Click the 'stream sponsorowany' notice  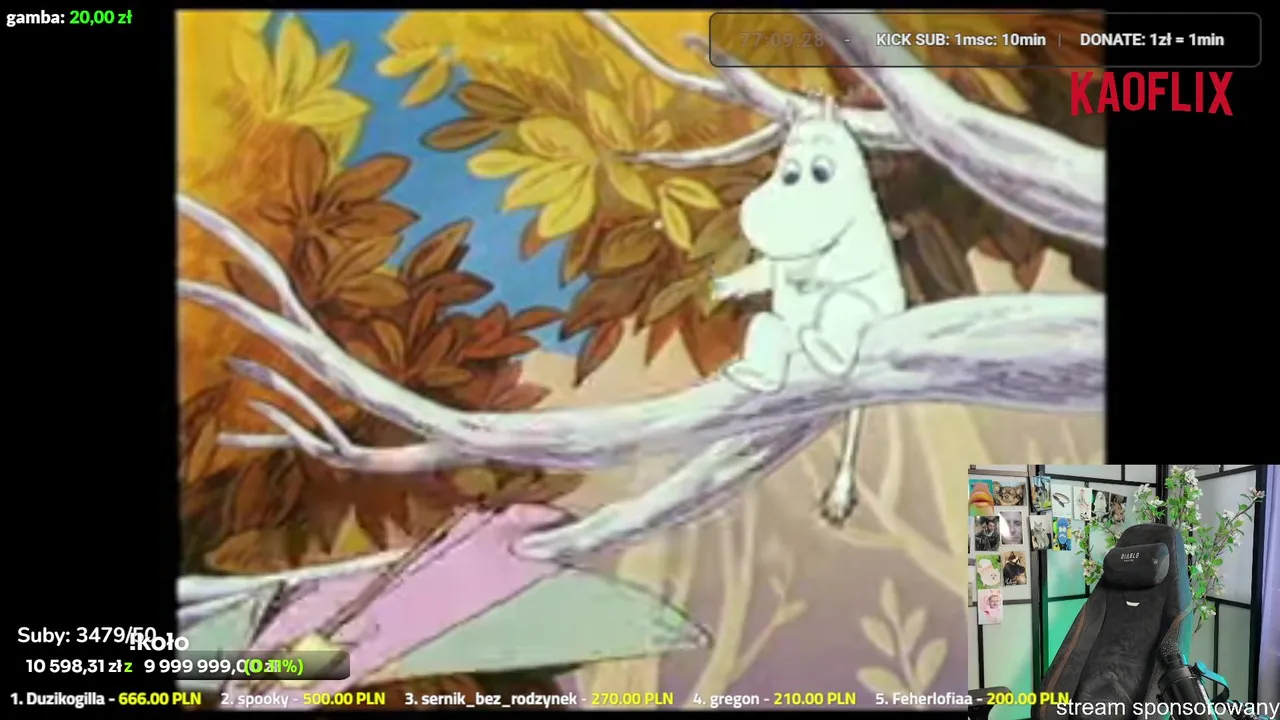click(1167, 708)
